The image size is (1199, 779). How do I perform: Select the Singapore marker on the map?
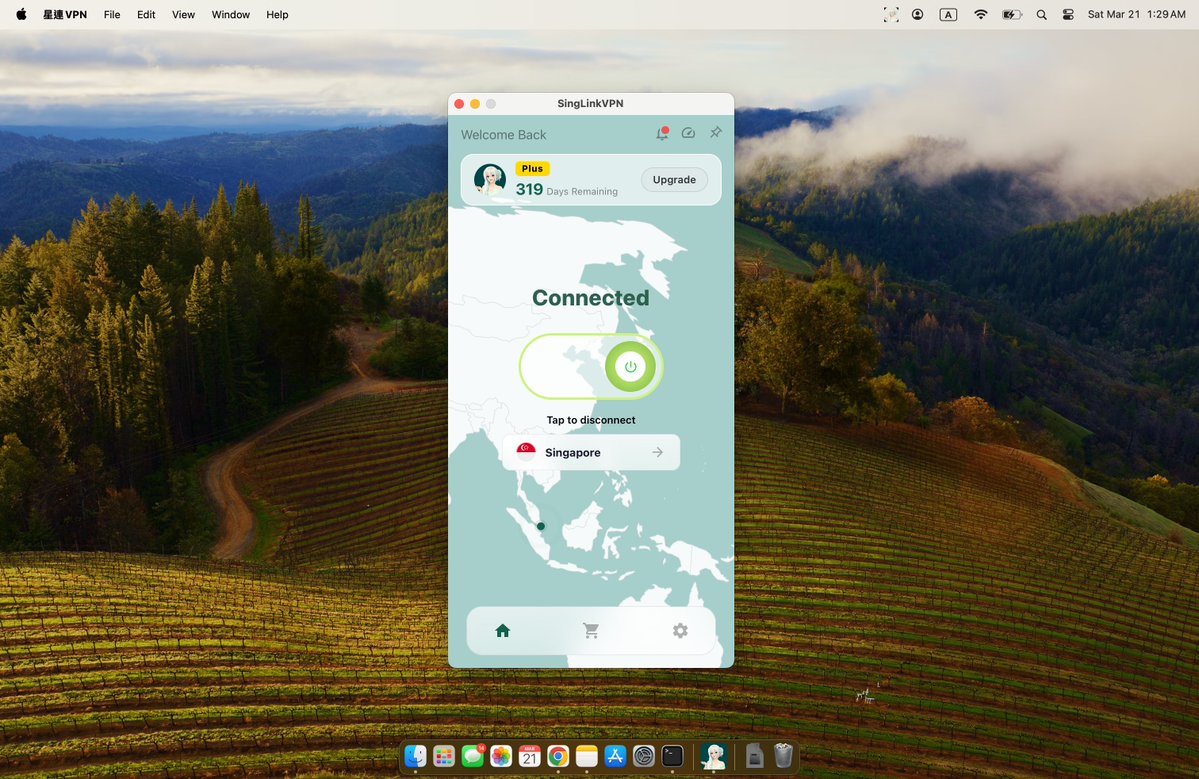[541, 525]
